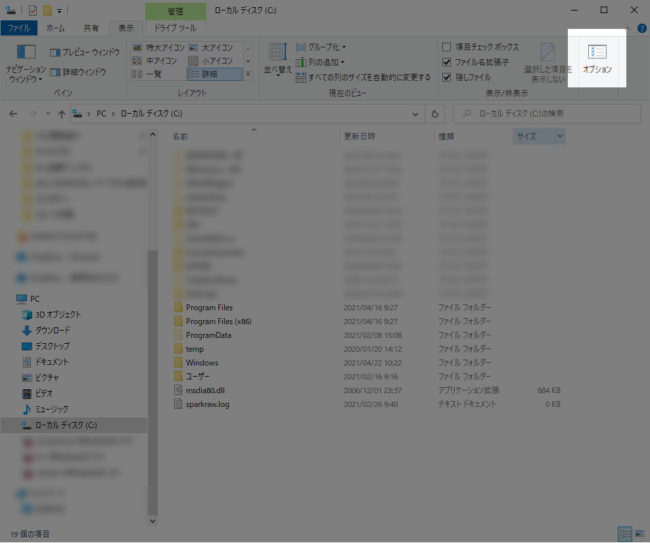Switch to the ドライブ ツール tab
650x543 pixels.
pos(175,28)
